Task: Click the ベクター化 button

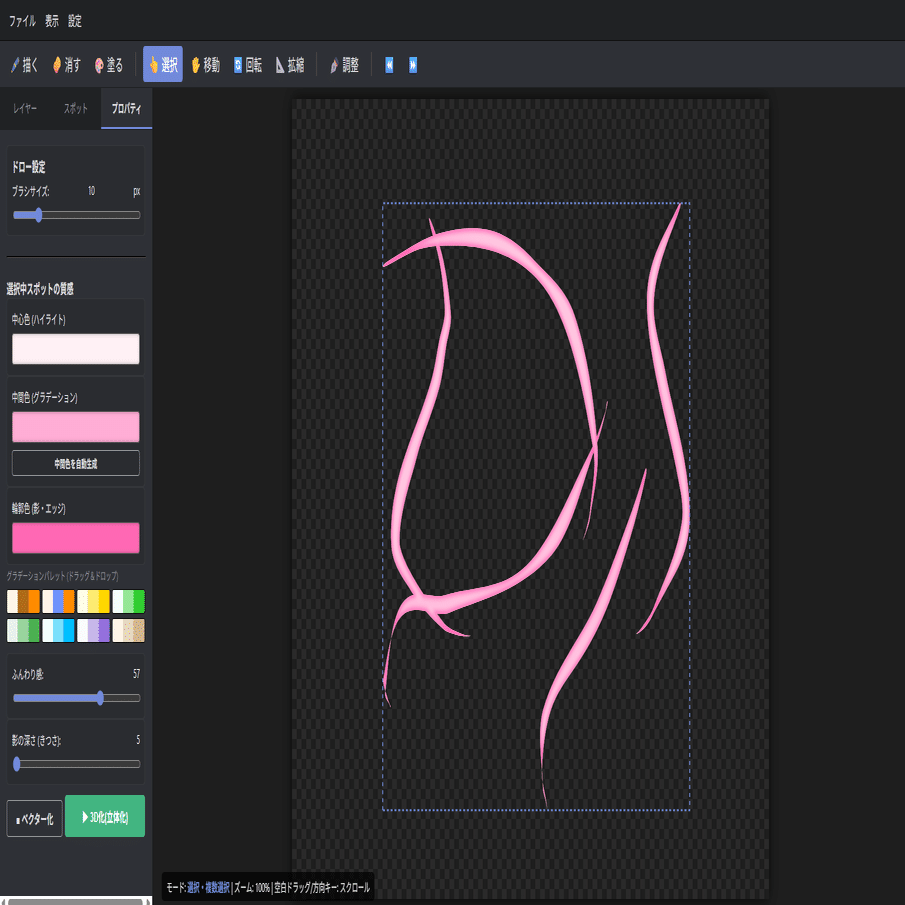Action: (35, 818)
